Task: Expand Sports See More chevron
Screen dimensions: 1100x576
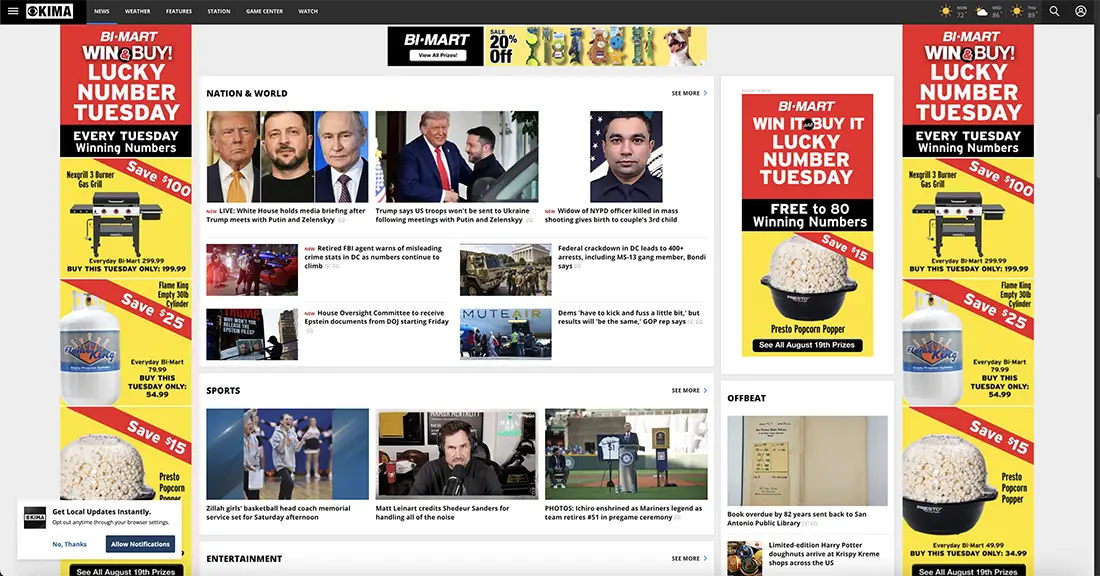Action: [705, 391]
